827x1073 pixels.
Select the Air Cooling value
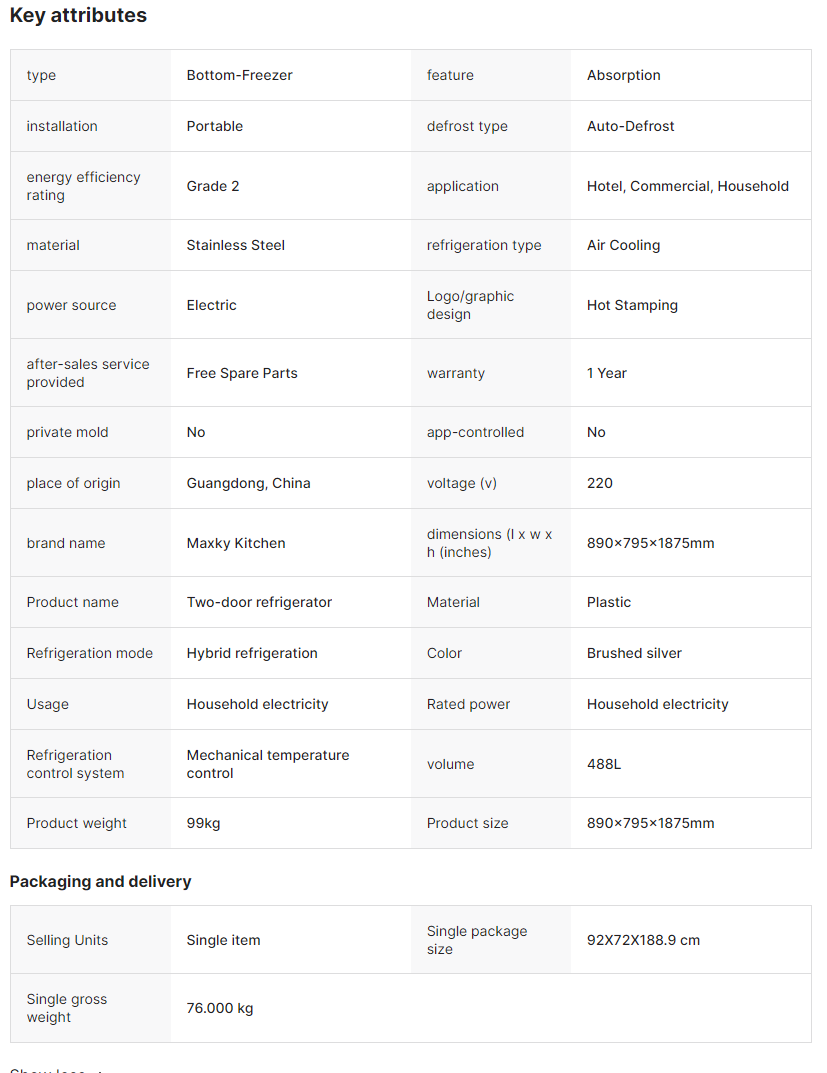click(624, 245)
